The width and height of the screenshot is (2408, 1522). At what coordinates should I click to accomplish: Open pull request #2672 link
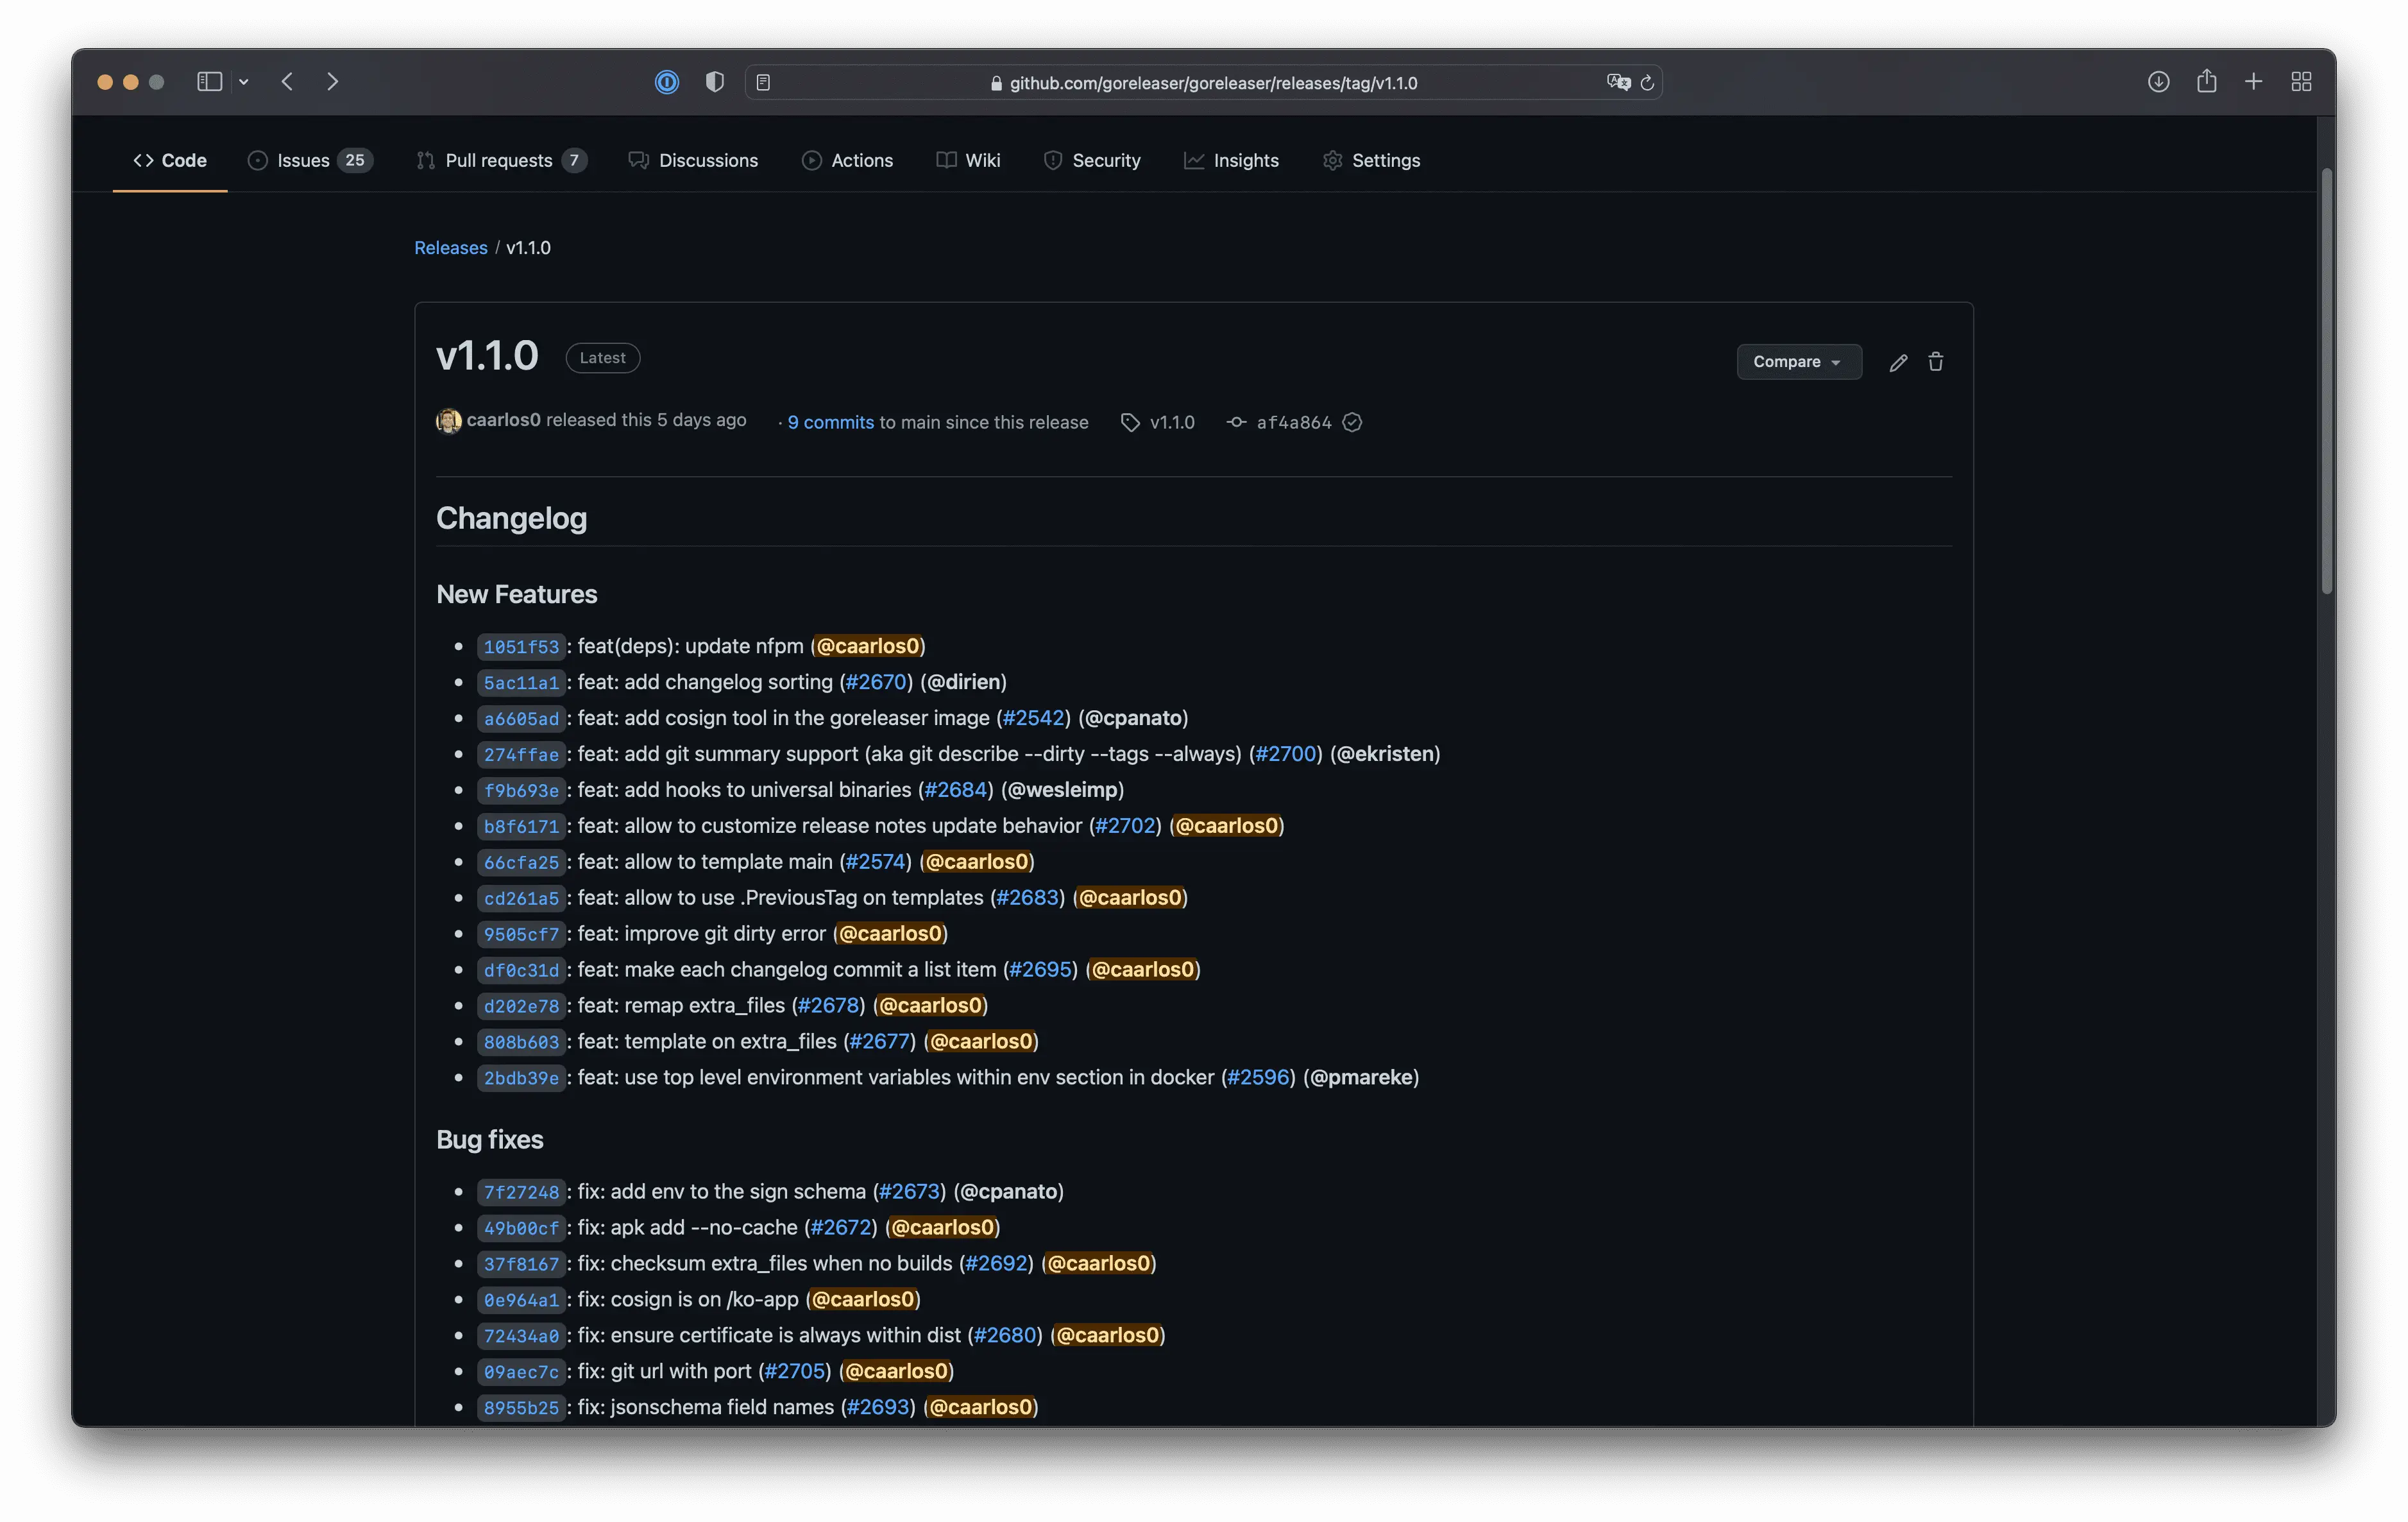pyautogui.click(x=841, y=1228)
